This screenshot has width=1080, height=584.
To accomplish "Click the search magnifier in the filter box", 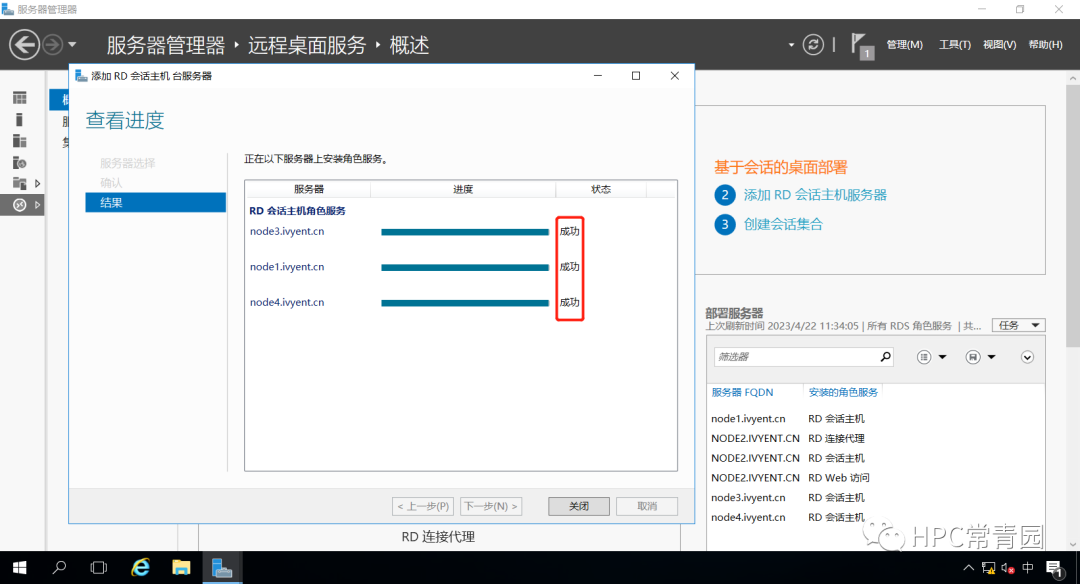I will point(885,357).
